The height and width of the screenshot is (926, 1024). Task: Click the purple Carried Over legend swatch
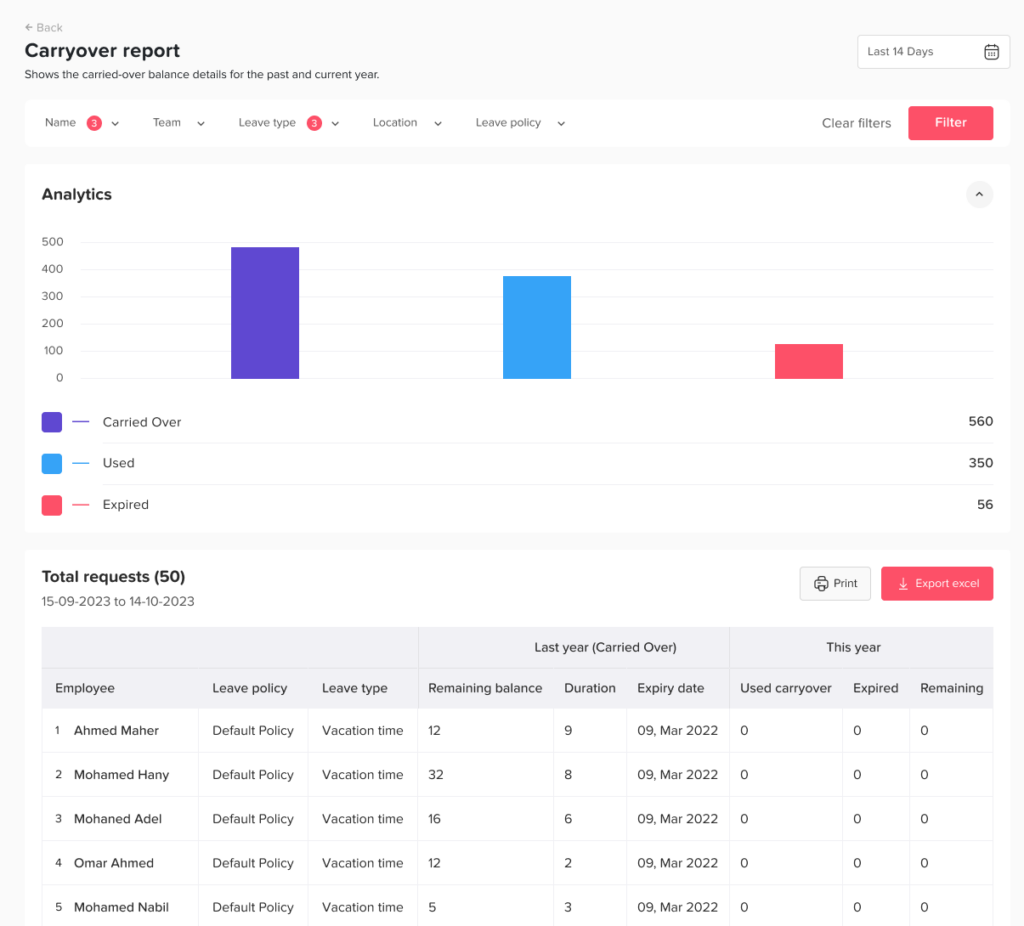click(x=52, y=422)
